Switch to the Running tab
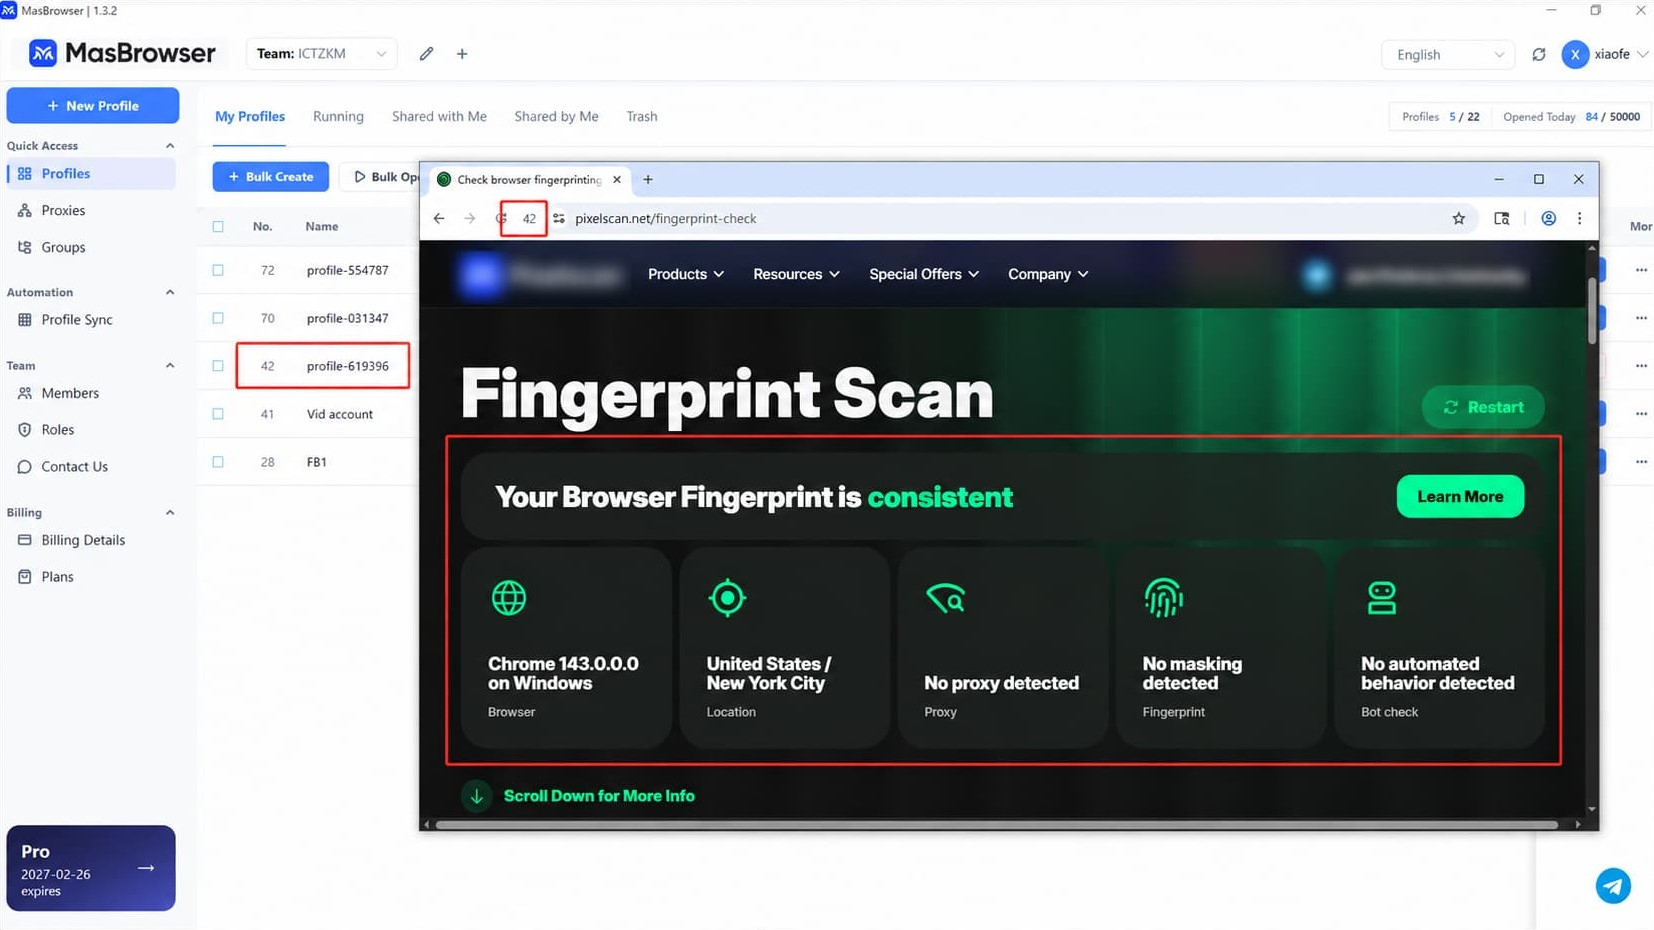 (x=338, y=117)
